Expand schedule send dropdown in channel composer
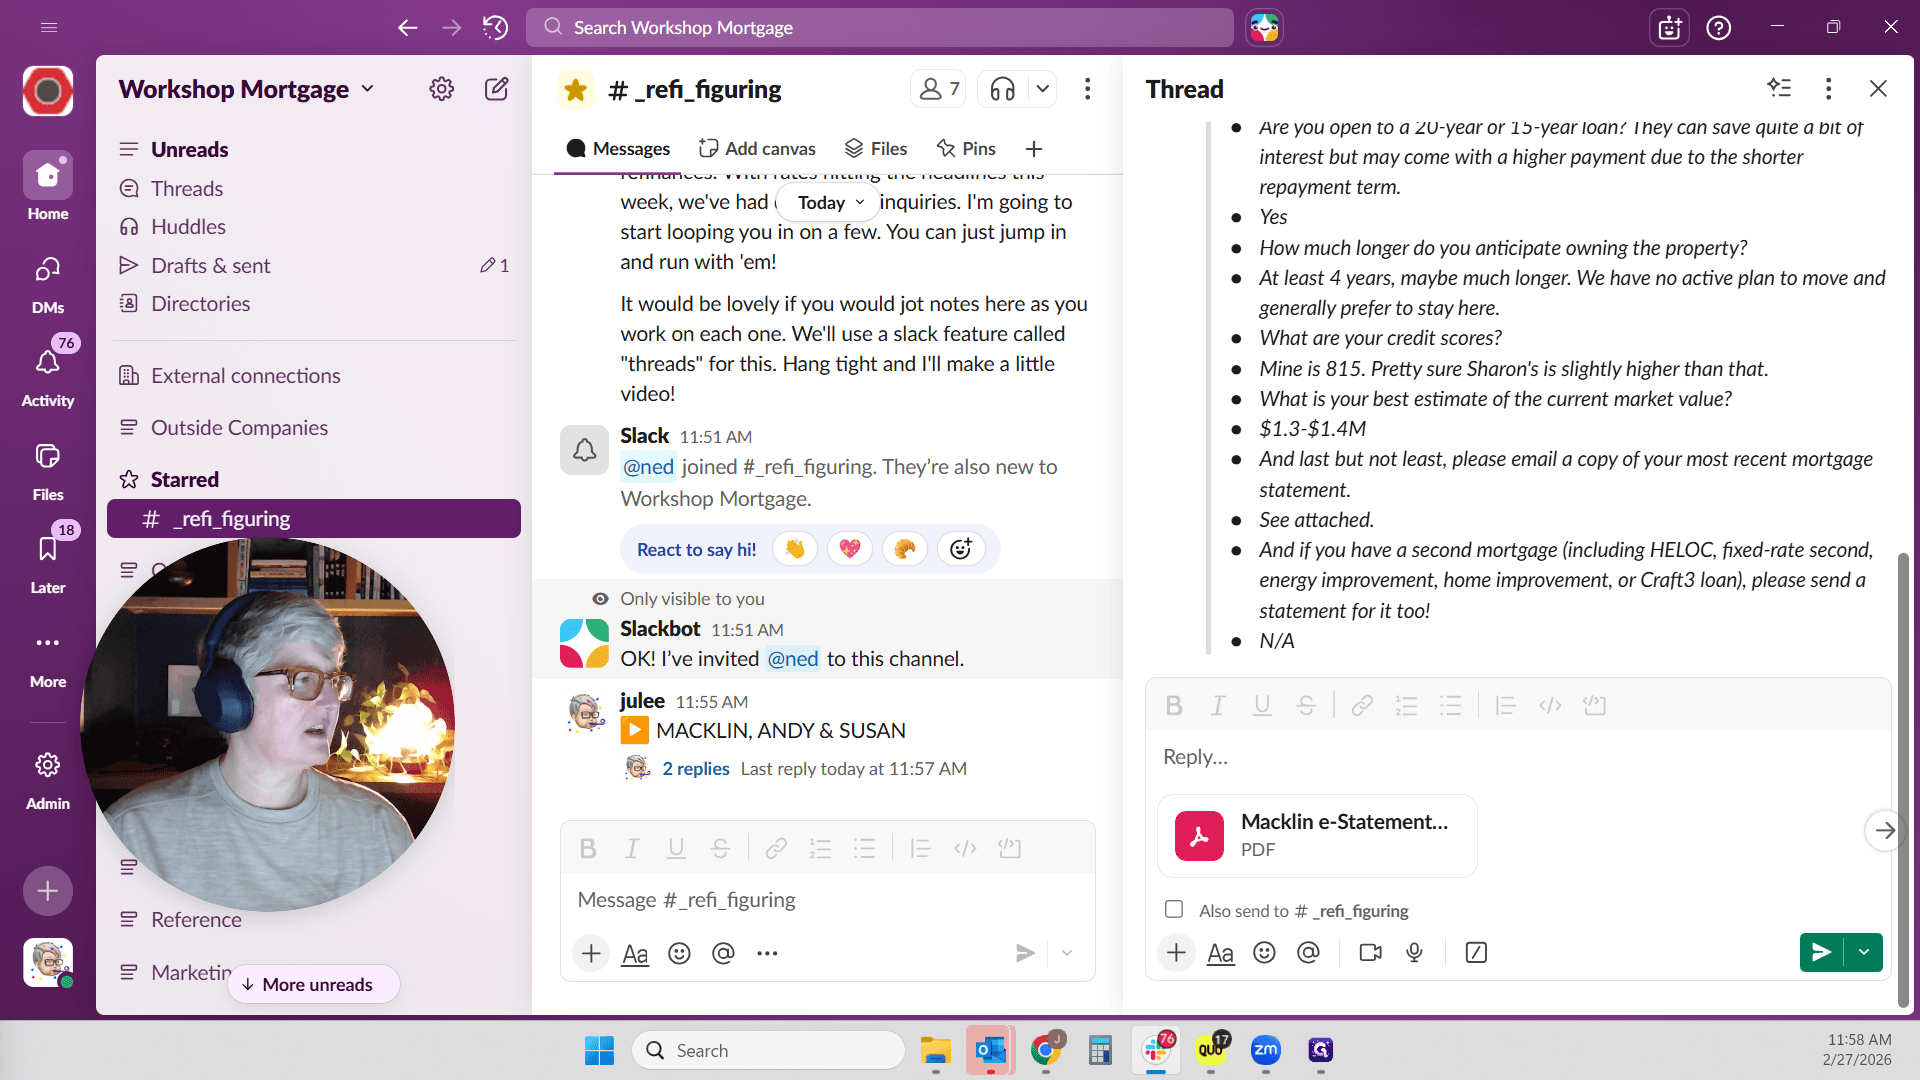 pos(1068,953)
